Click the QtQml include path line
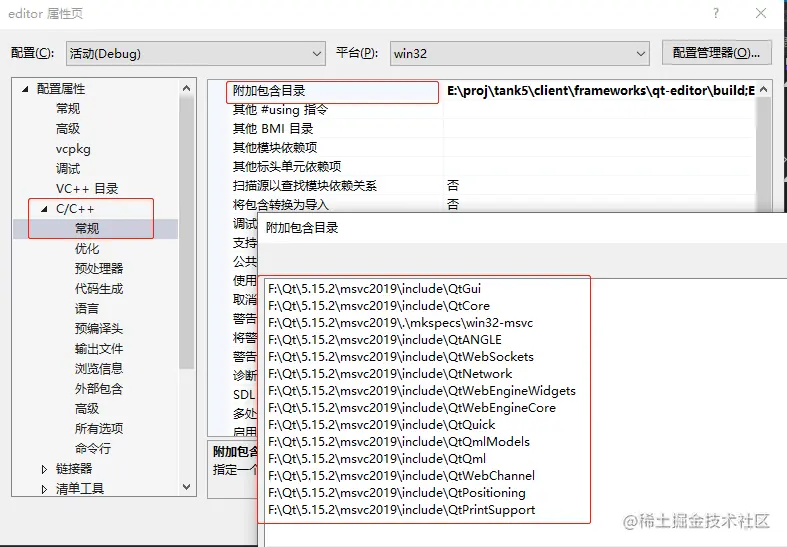 (x=376, y=459)
